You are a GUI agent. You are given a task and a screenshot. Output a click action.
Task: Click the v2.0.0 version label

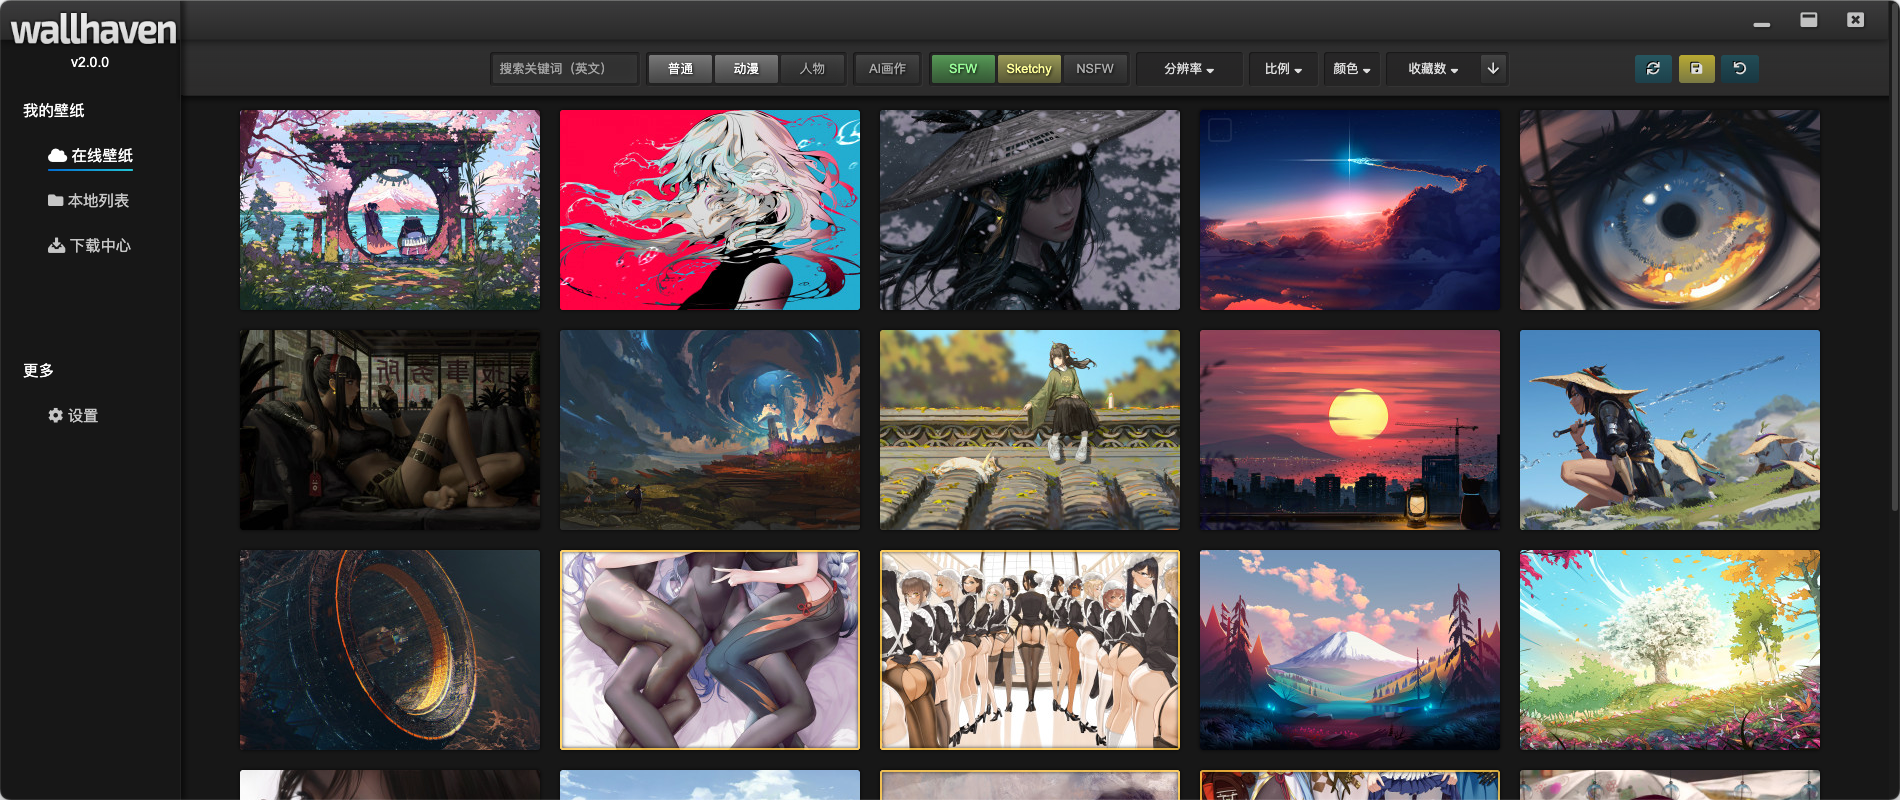point(90,62)
